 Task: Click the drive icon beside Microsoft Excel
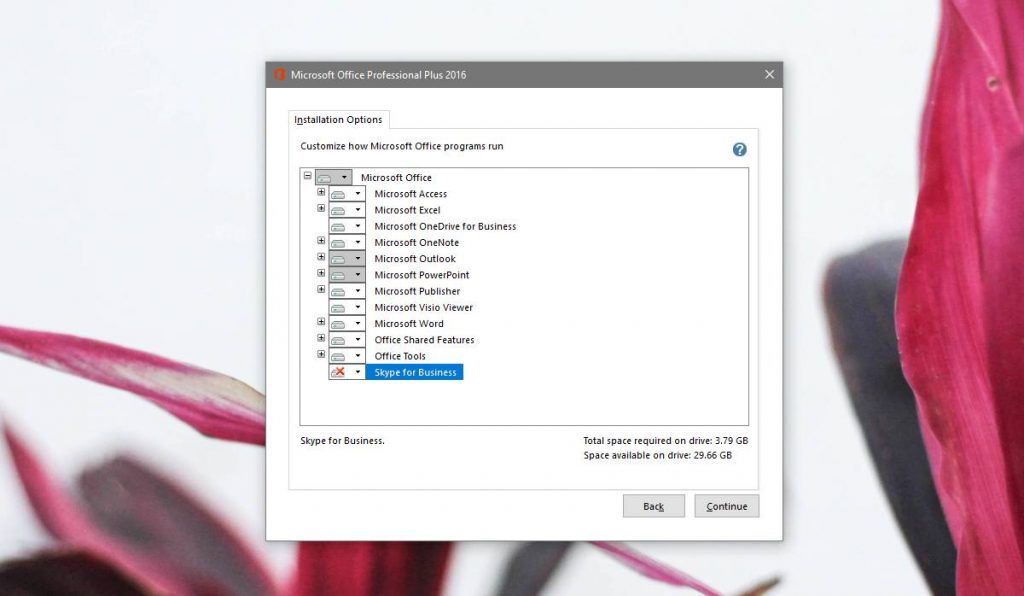pyautogui.click(x=339, y=210)
